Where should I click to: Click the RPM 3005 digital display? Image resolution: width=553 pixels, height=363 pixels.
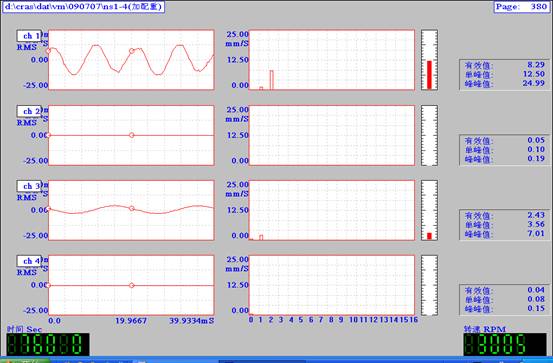pos(505,344)
